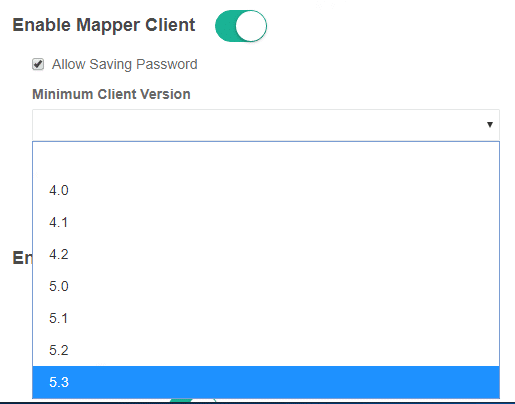Click the partially hidden heading behind the list

(x=22, y=258)
